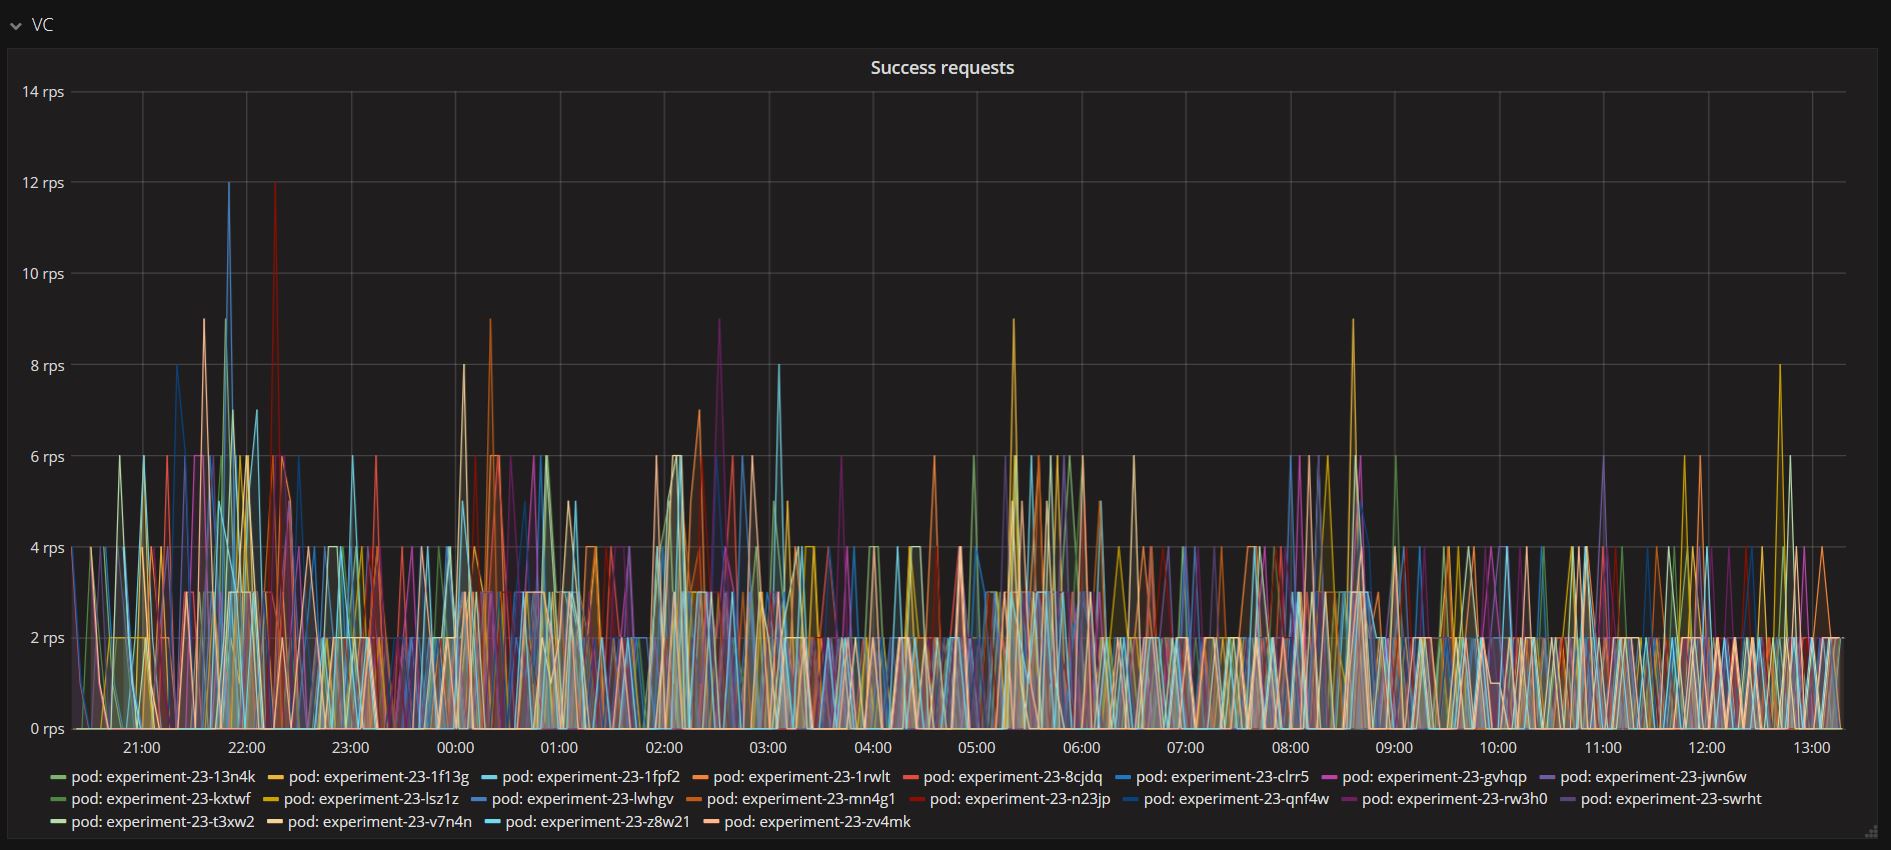Isolate the pod experiment-23-1rwlt legend entry
The width and height of the screenshot is (1891, 850).
[801, 777]
